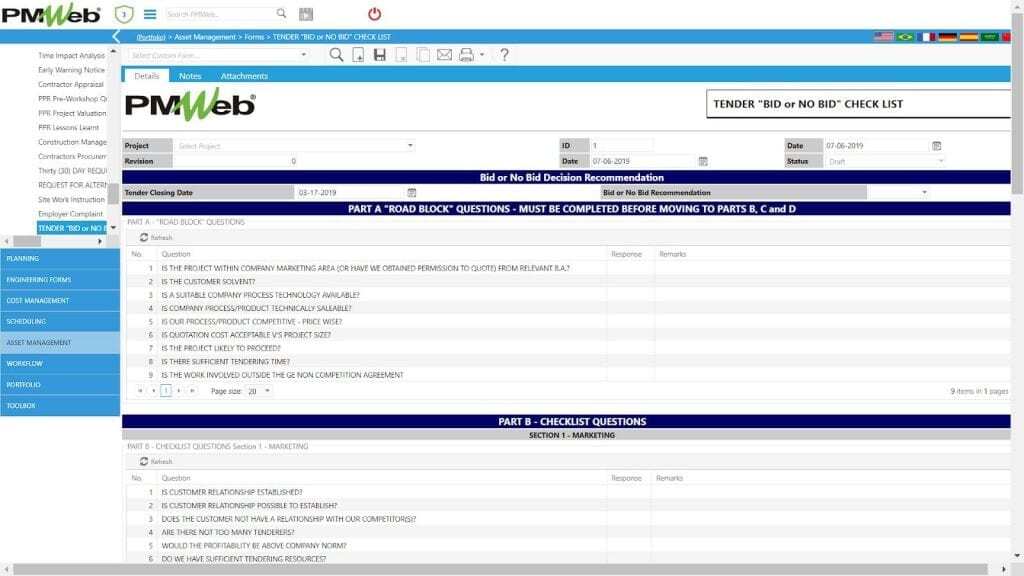
Task: Expand the Select Custom Form dropdown
Action: (304, 55)
